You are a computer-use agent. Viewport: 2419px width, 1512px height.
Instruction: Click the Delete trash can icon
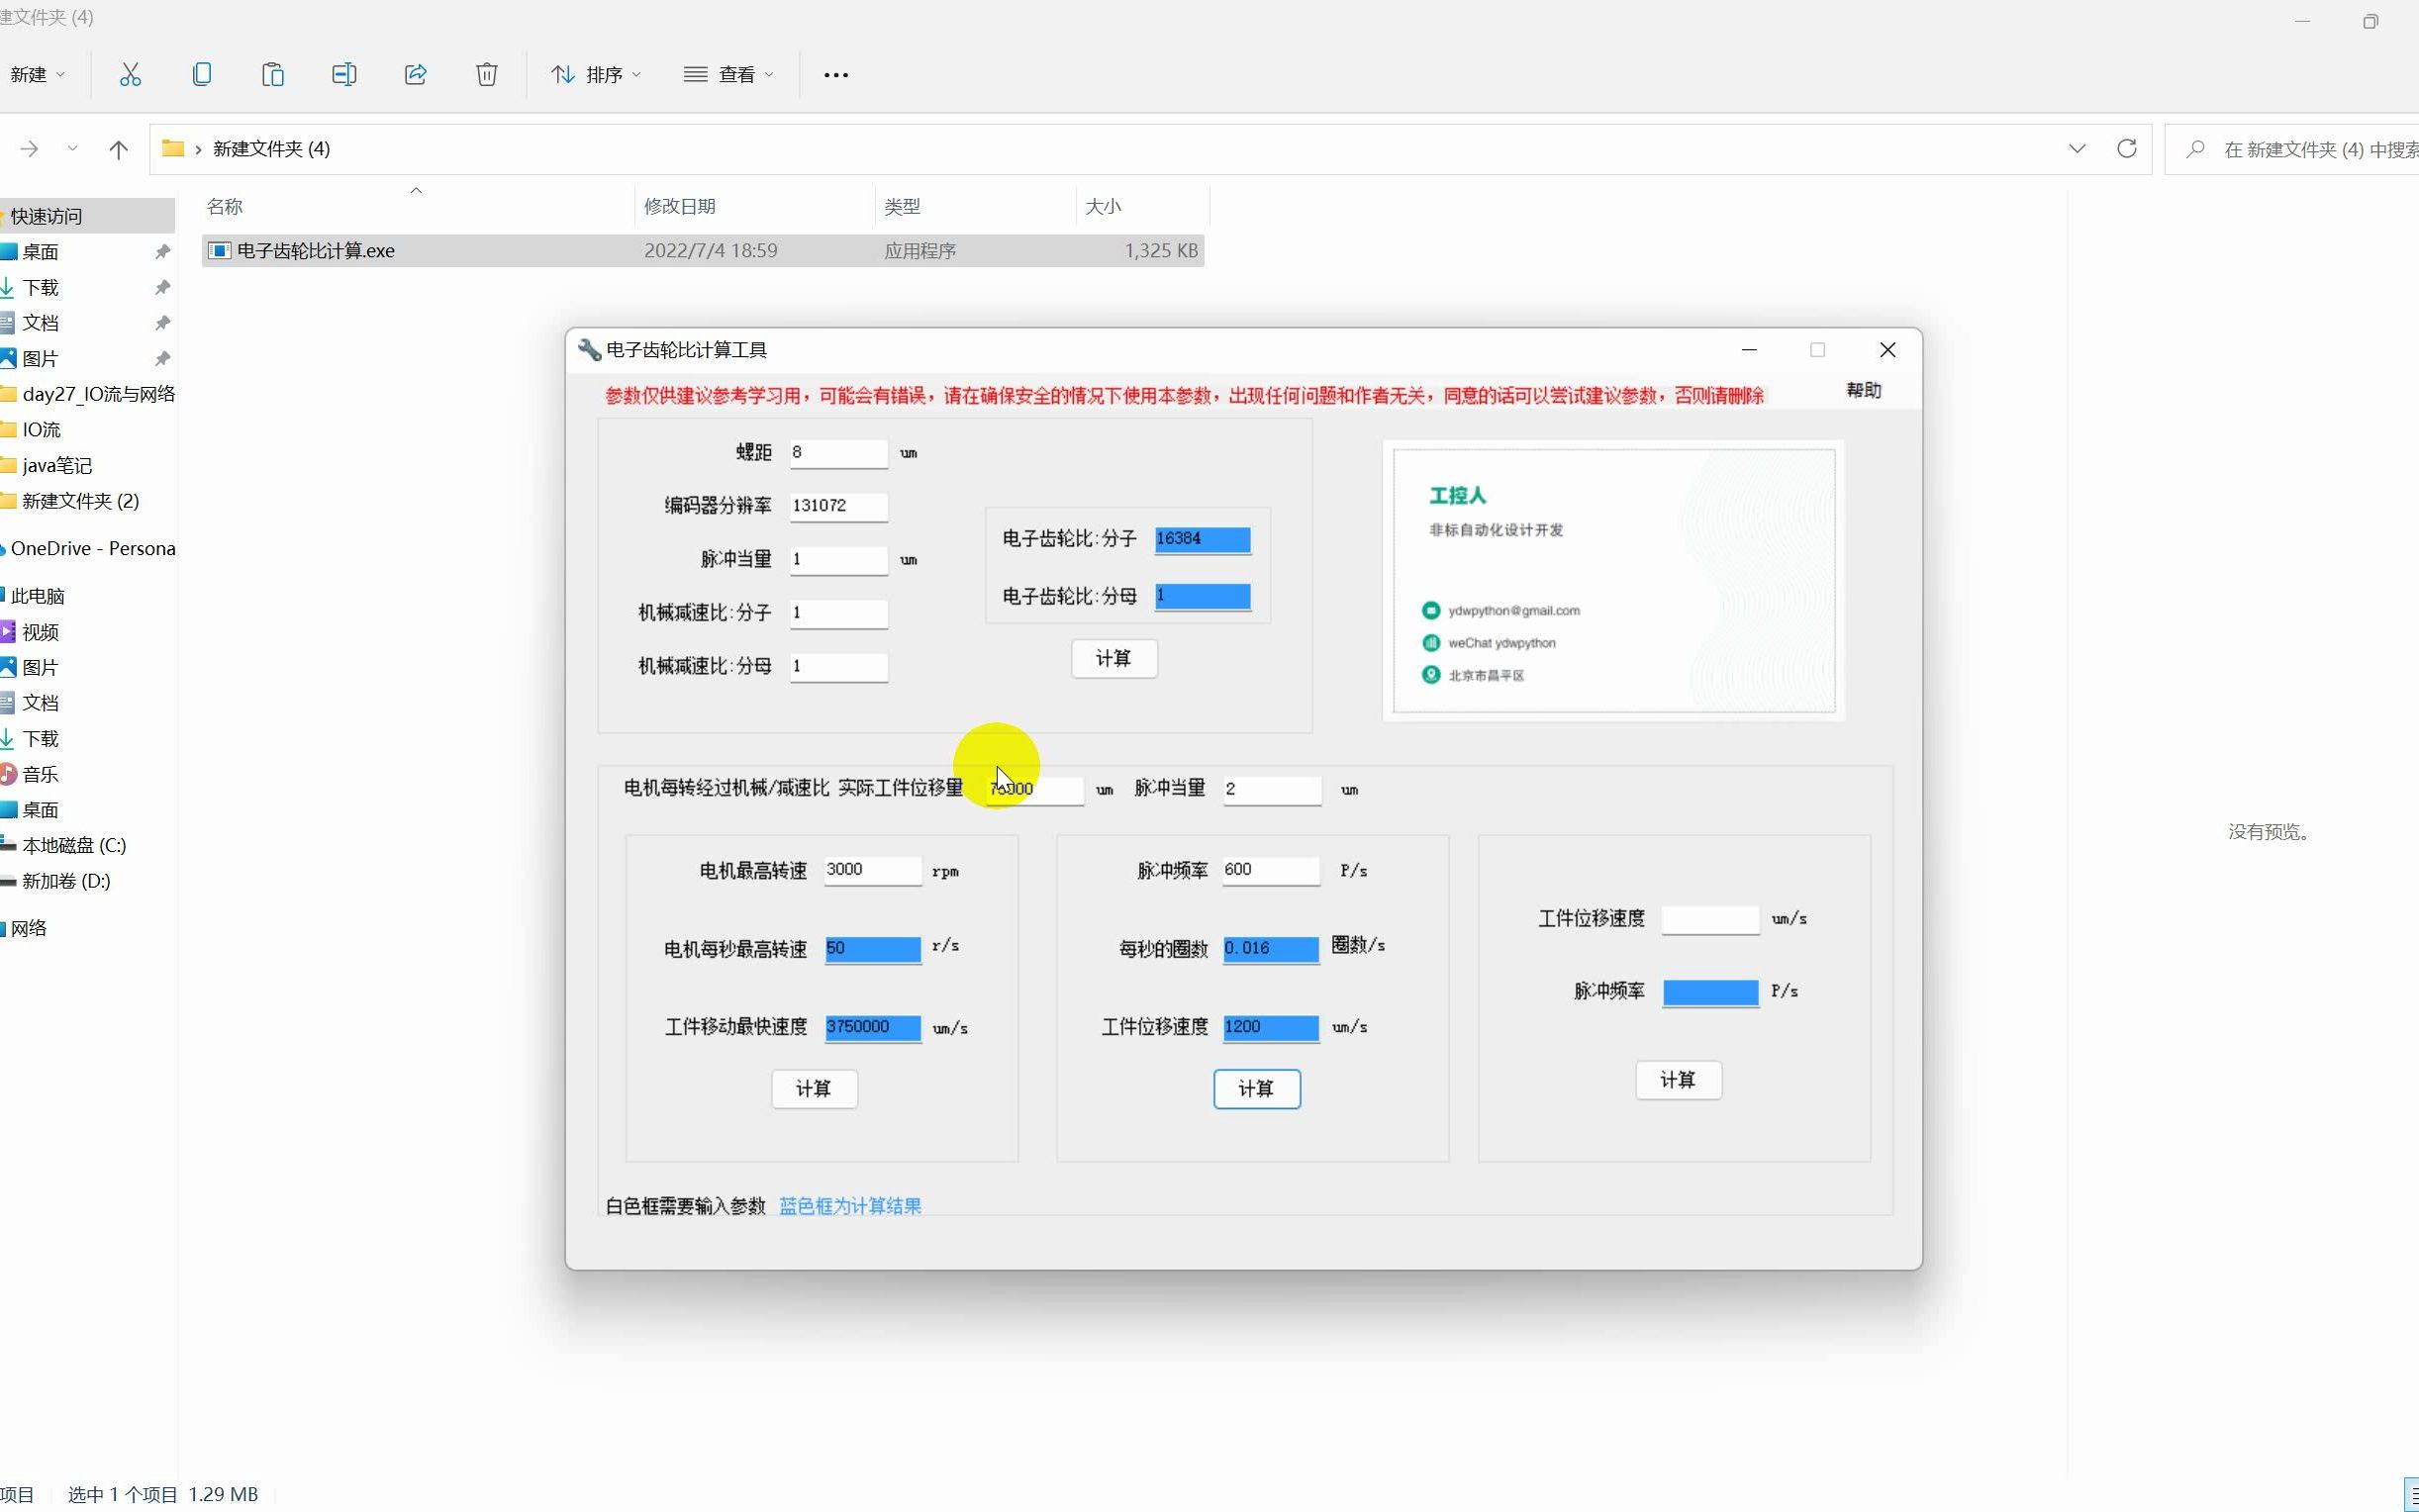point(486,75)
